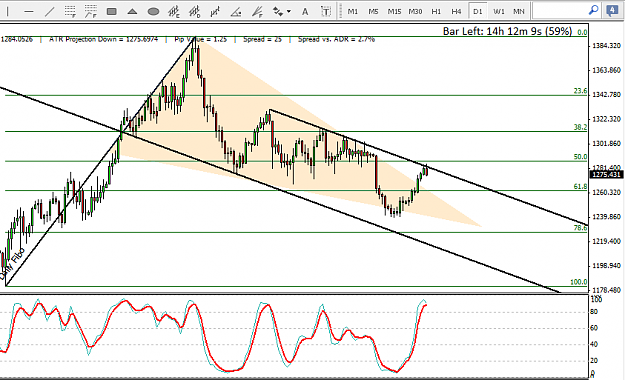Select the diagonal trendline tool
625x380 pixels.
click(x=49, y=12)
